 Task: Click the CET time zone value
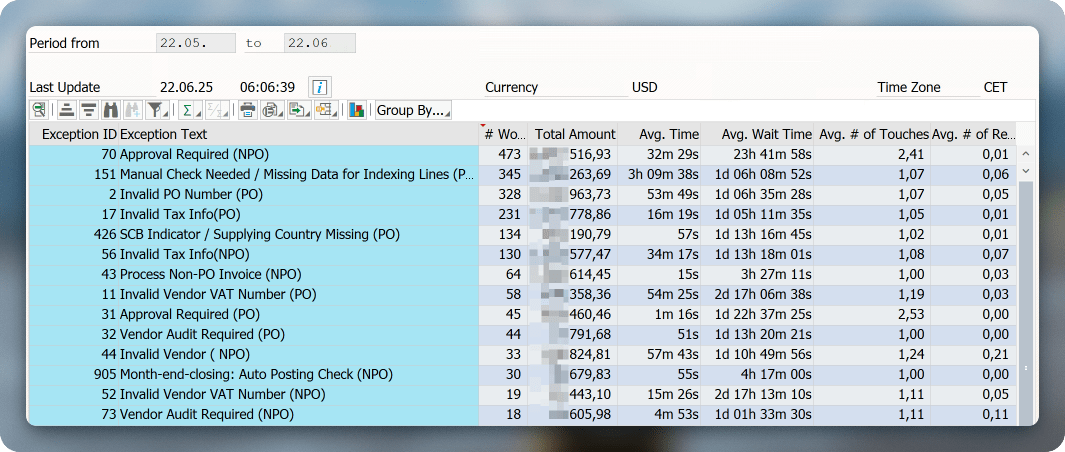tap(995, 87)
